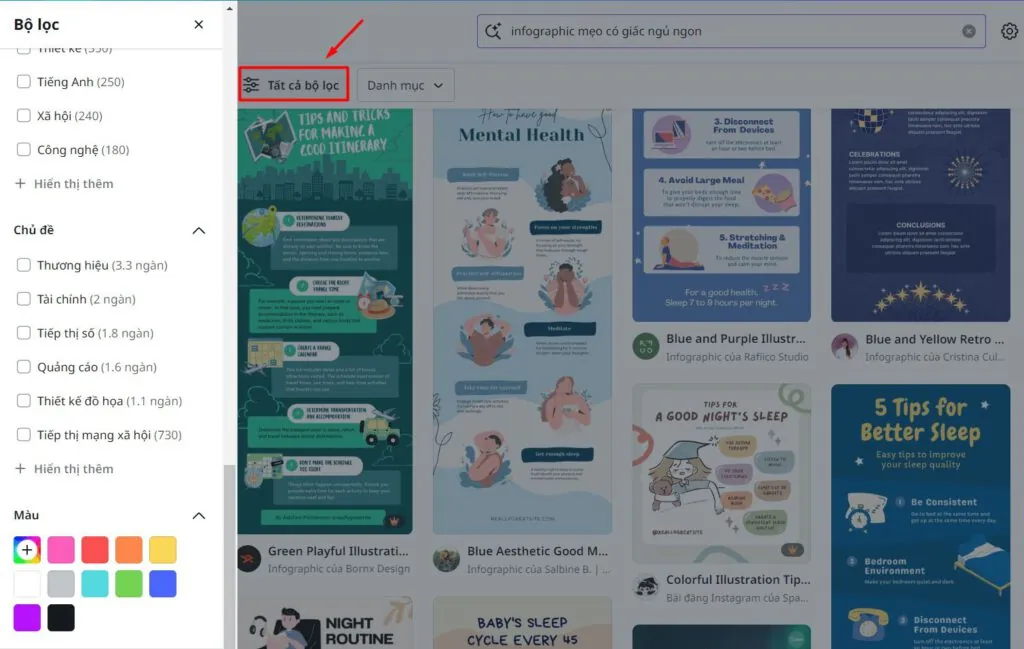Image resolution: width=1024 pixels, height=649 pixels.
Task: Add a custom color with plus swatch
Action: tap(27, 550)
